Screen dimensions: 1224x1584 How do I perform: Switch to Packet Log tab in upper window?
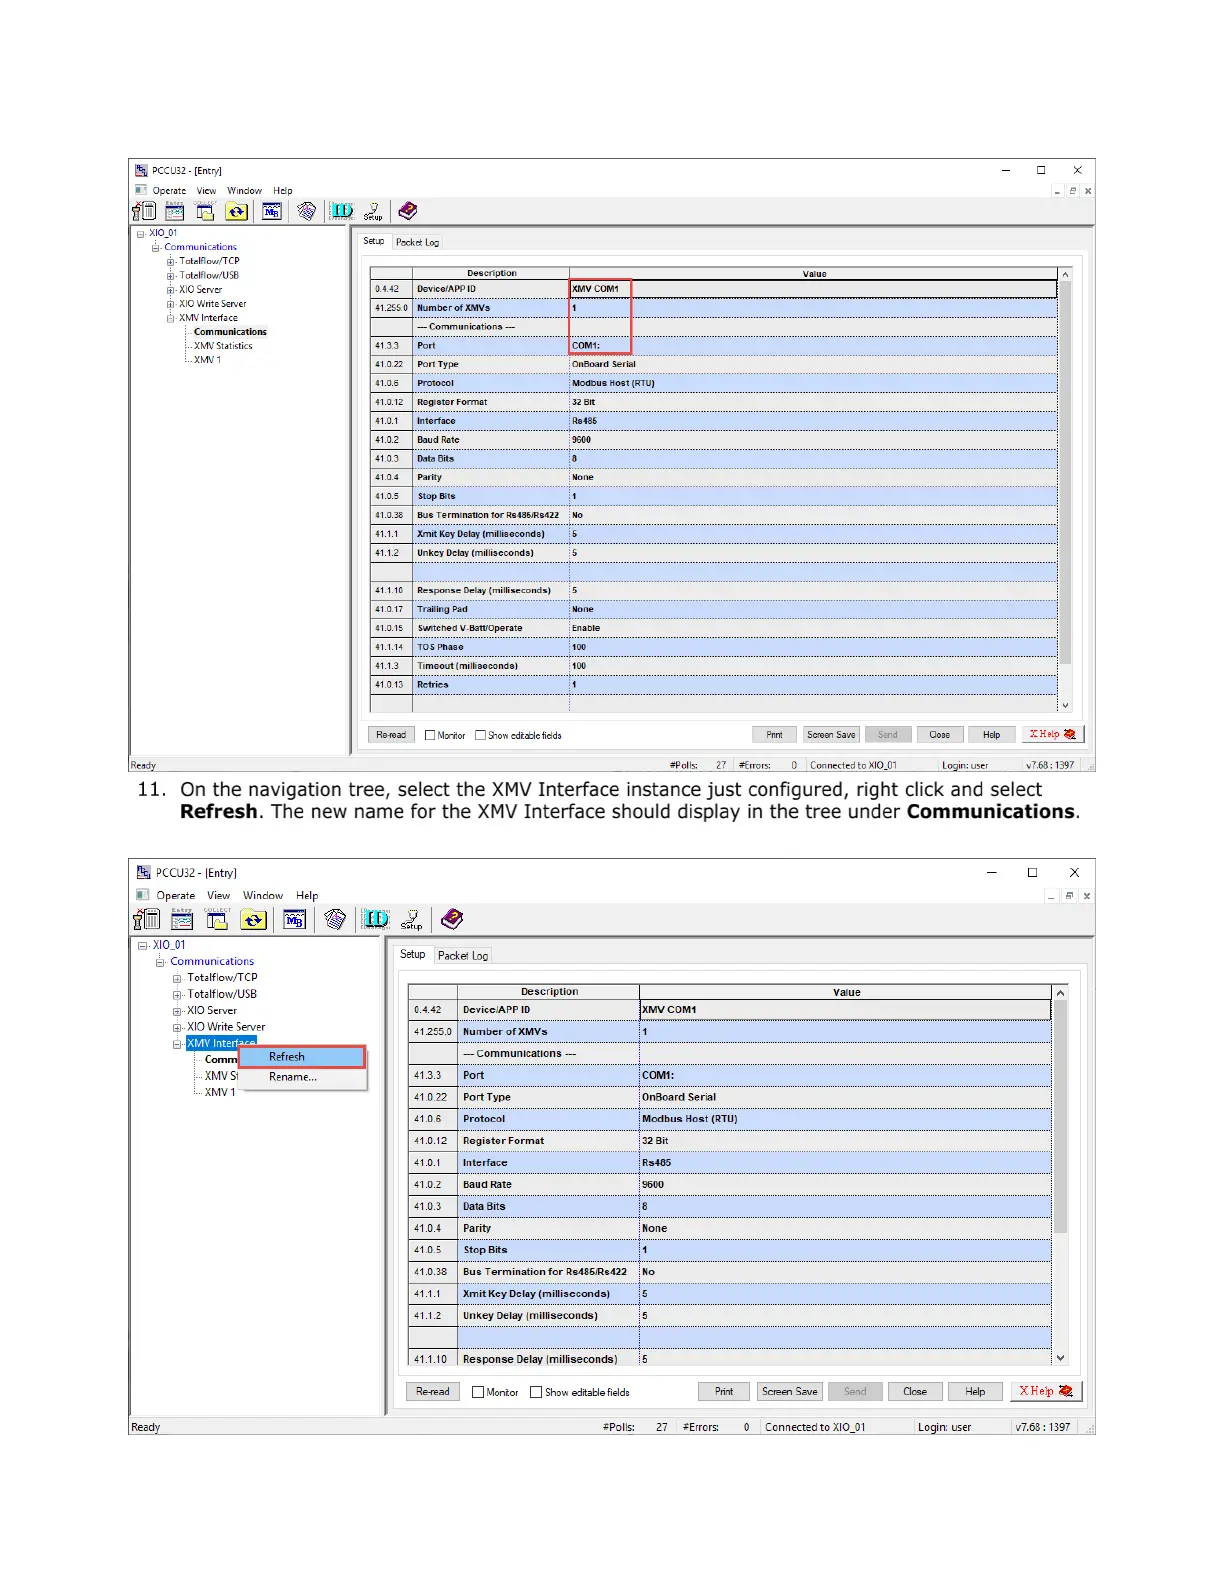417,242
